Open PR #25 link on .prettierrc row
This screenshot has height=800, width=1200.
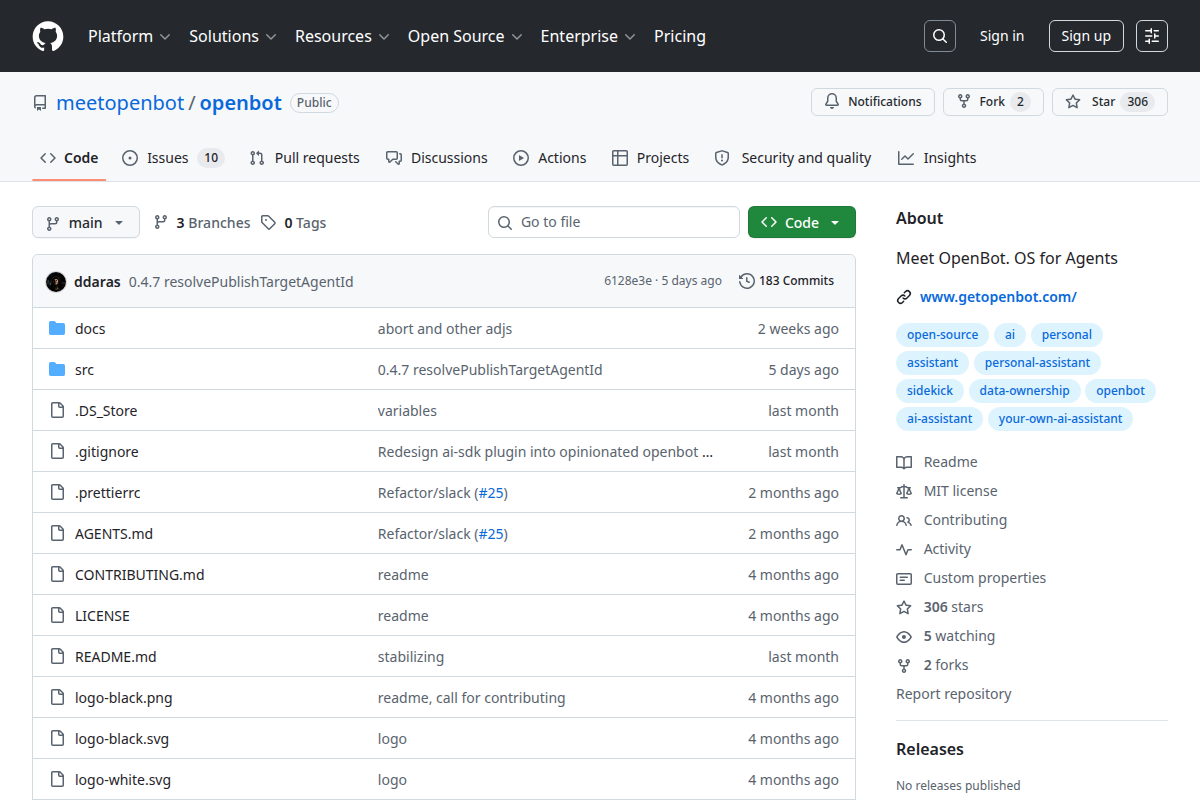coord(491,493)
